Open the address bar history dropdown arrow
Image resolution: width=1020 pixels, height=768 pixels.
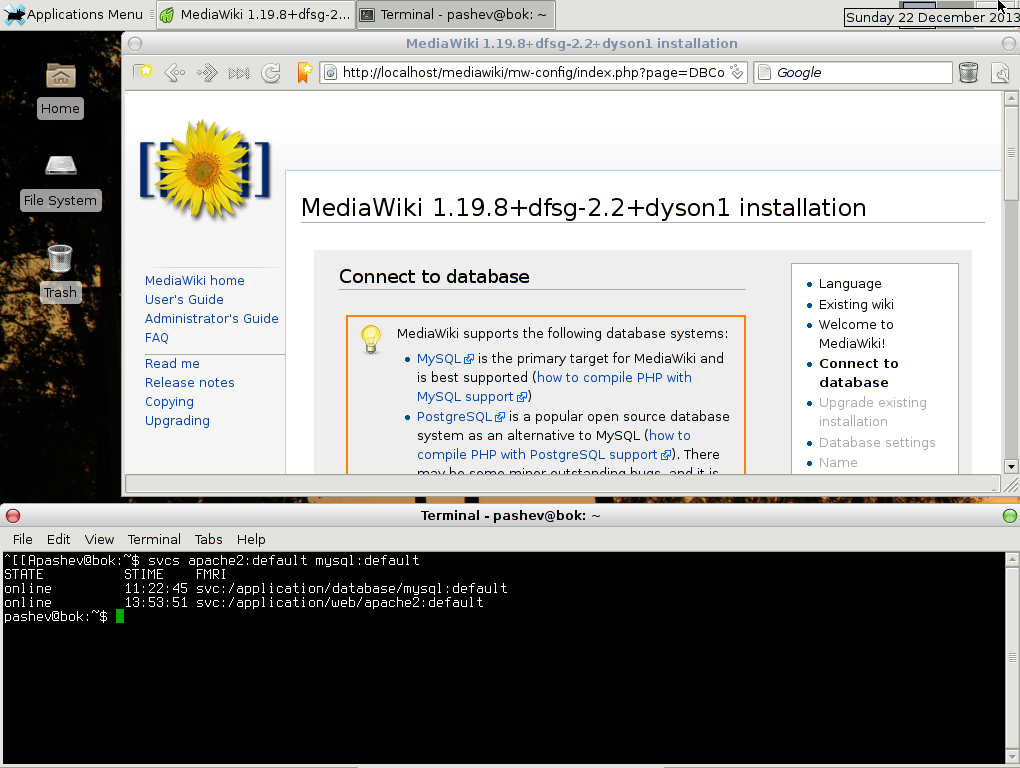737,72
